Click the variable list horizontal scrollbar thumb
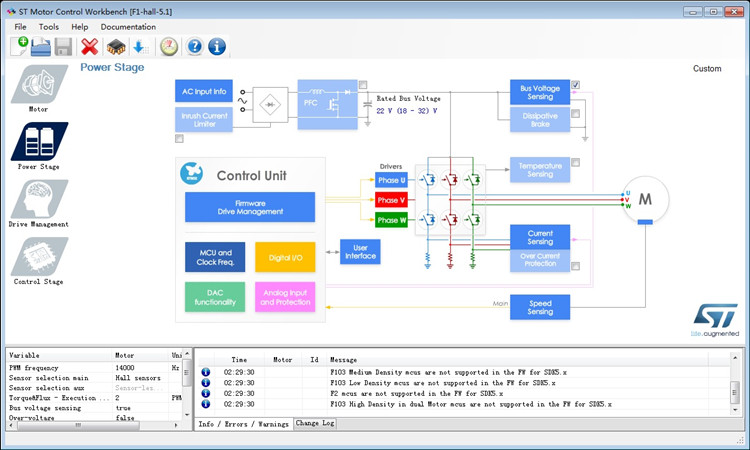Screen dimensions: 750x450 (x=78, y=425)
